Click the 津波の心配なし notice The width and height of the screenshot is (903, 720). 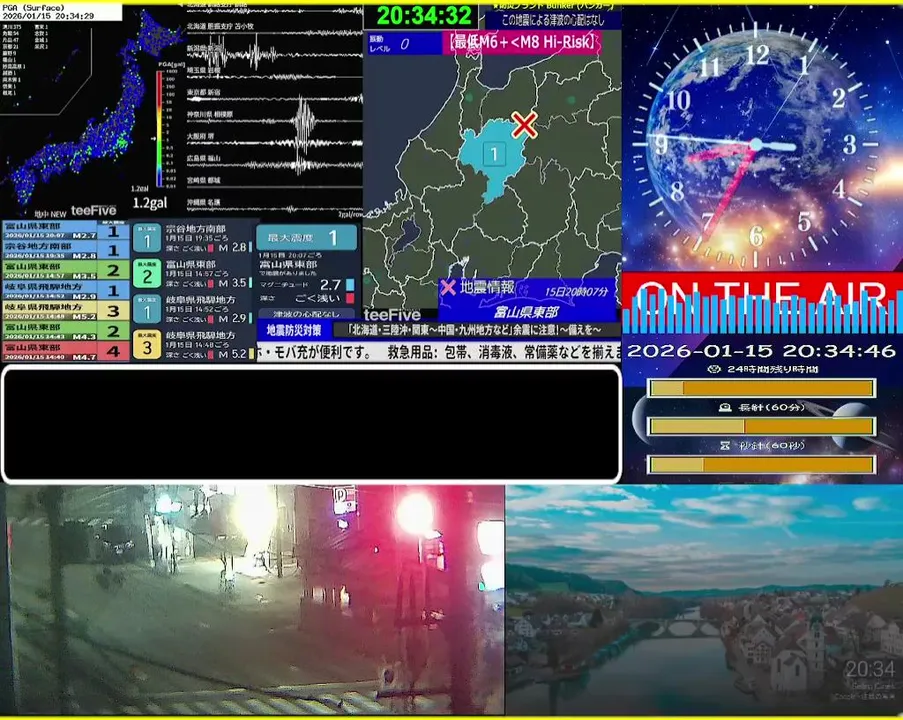[x=306, y=314]
